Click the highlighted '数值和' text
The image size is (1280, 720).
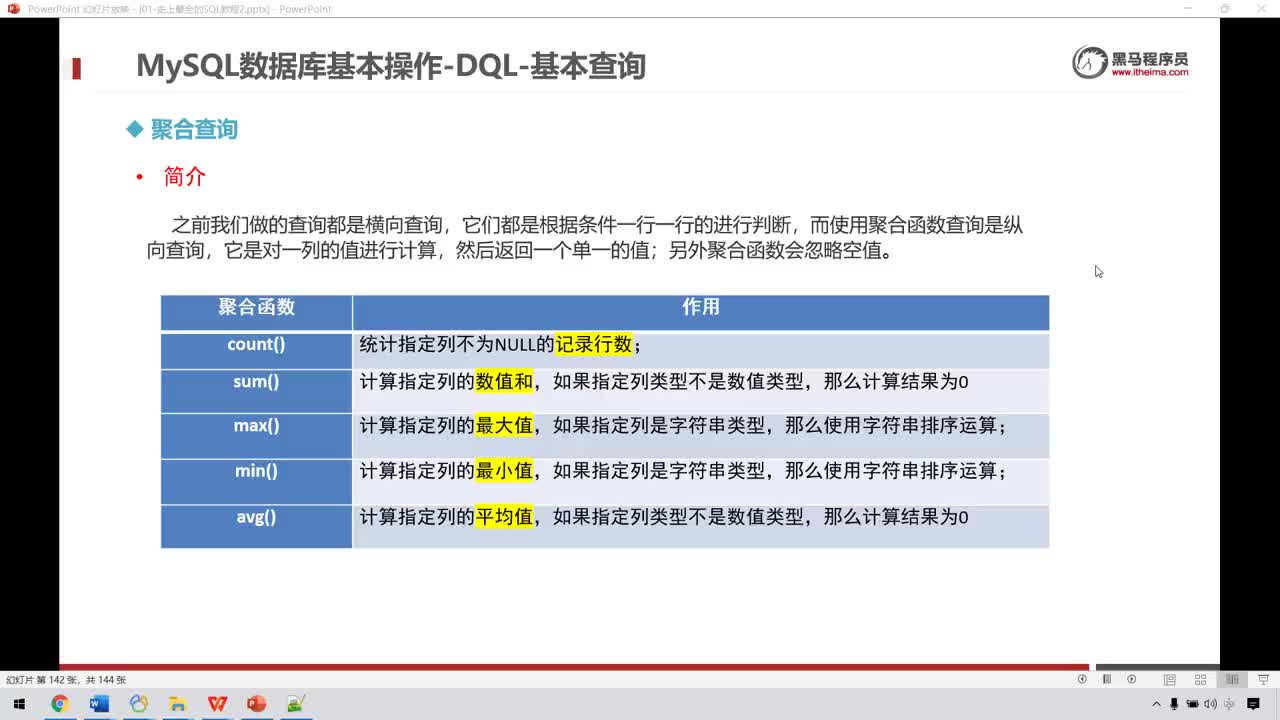click(x=504, y=382)
